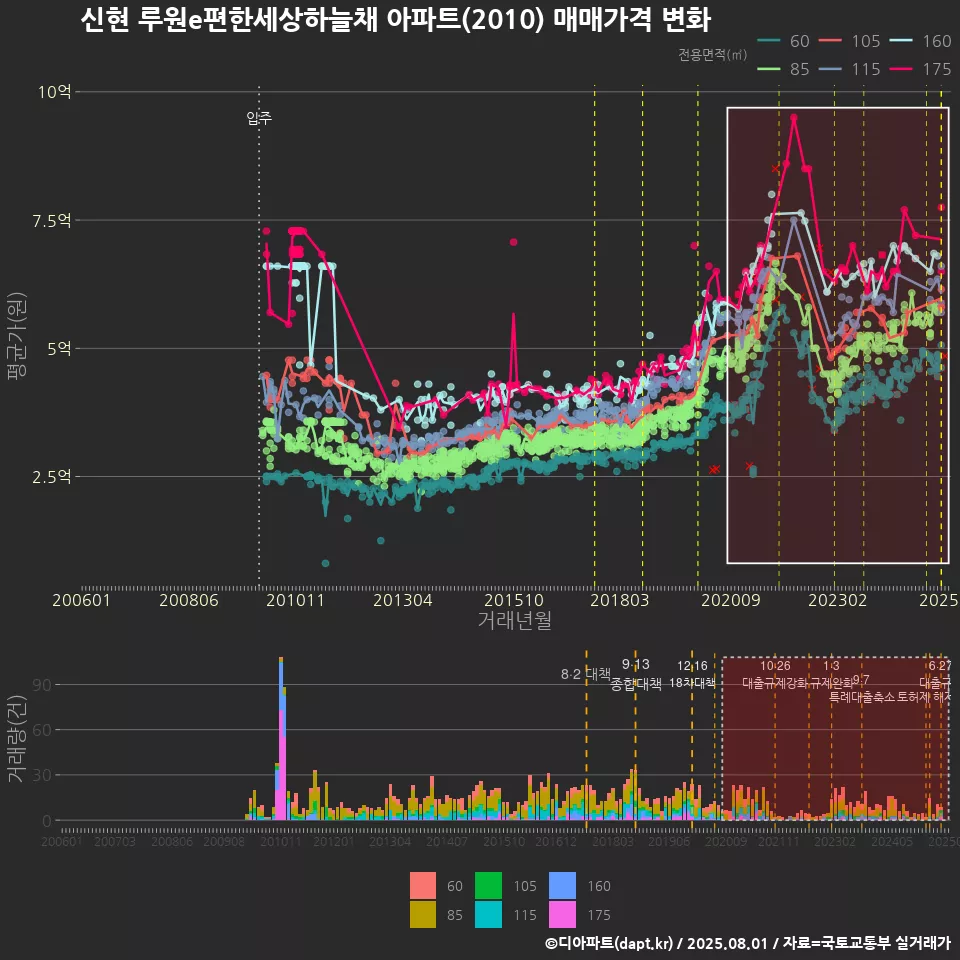Click 200601 on the price chart axis
Viewport: 960px width, 960px height.
click(x=81, y=600)
